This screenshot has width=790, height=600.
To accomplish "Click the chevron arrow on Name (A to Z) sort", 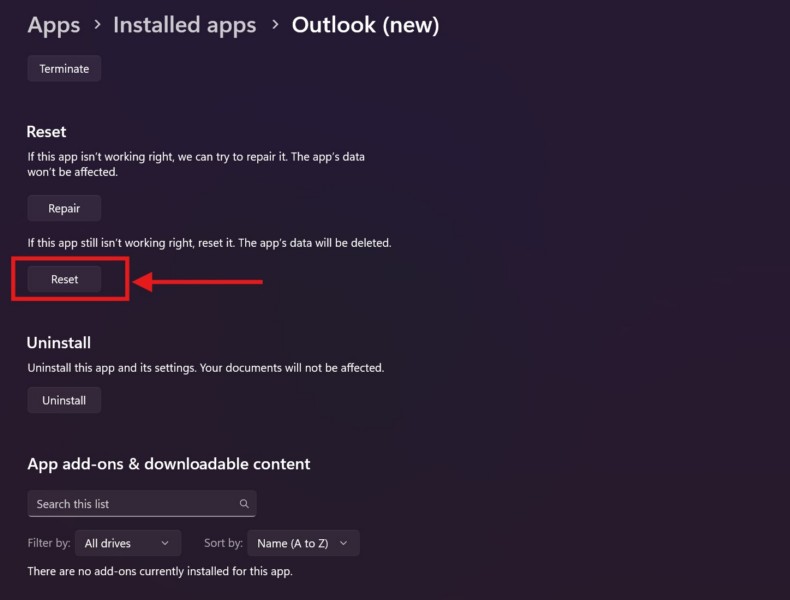I will pos(343,543).
